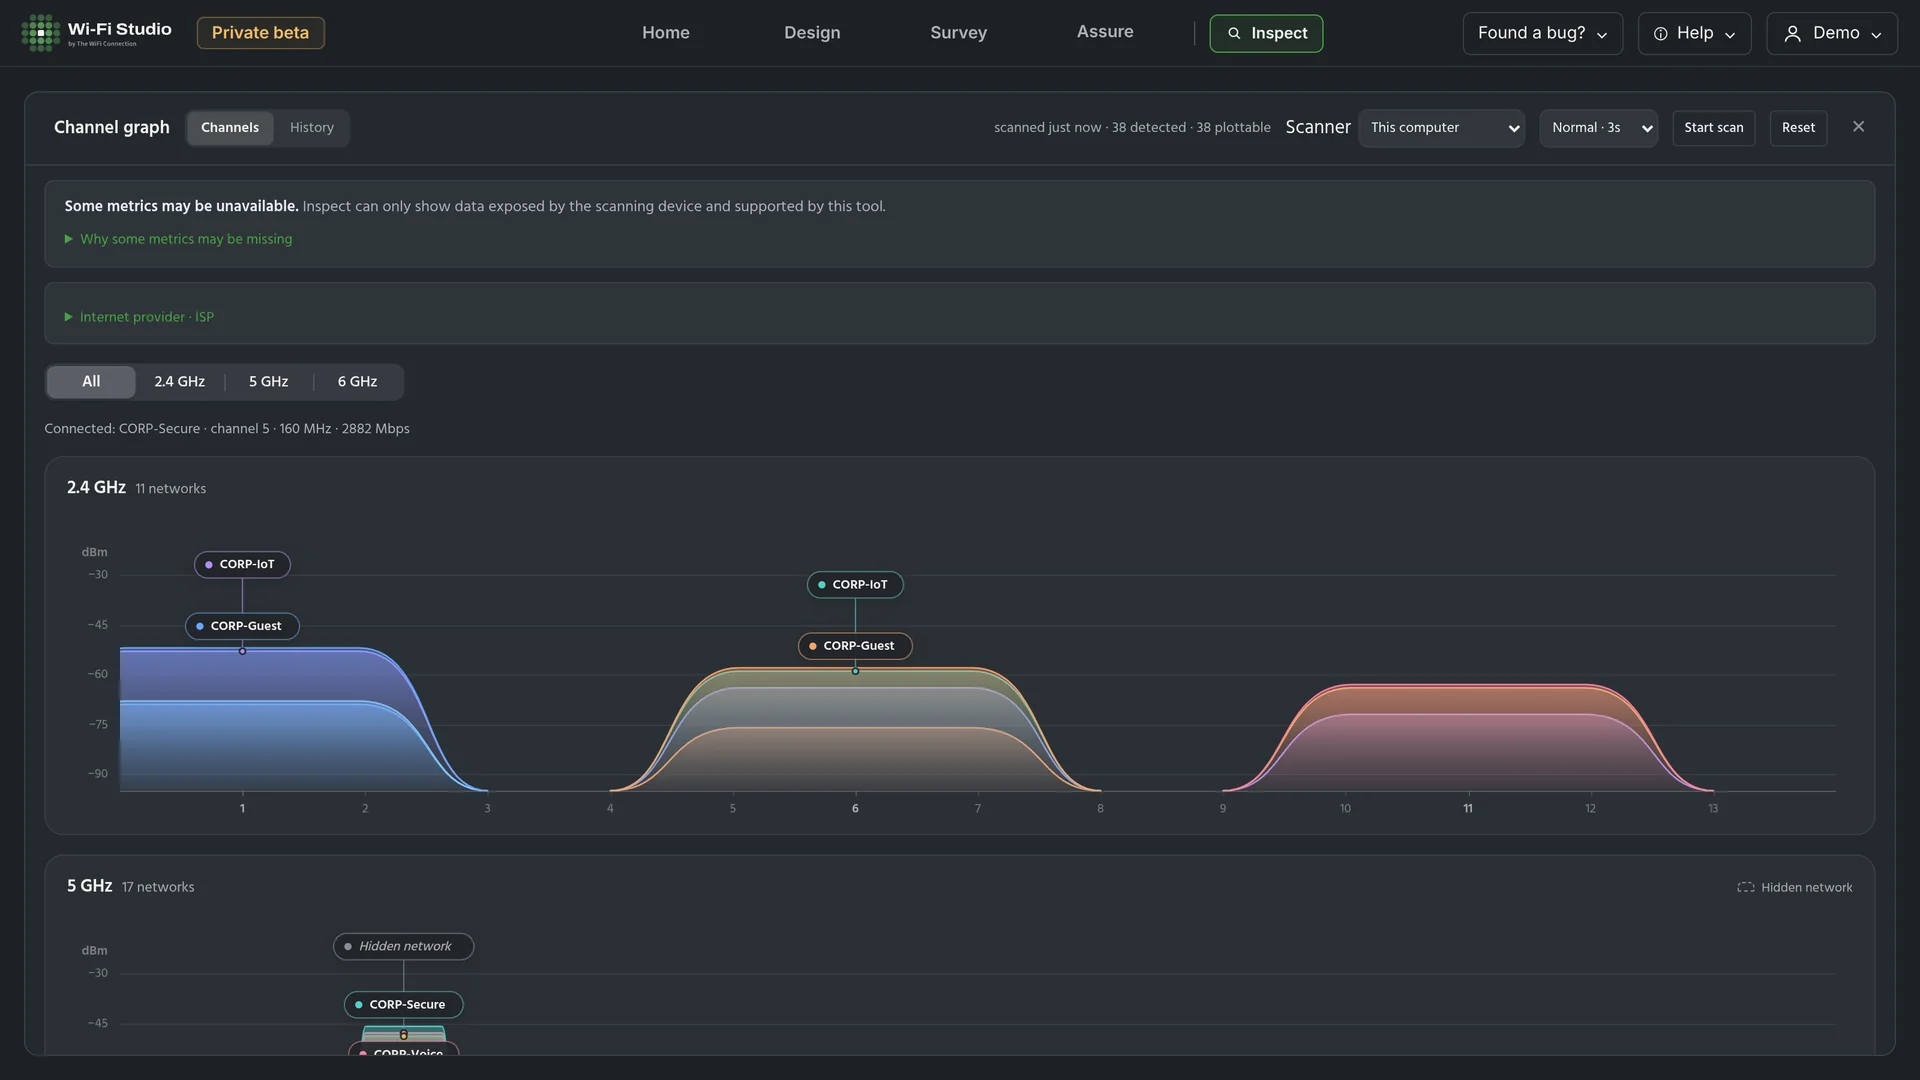Open the Scanner 'This computer' dropdown
The height and width of the screenshot is (1080, 1920).
[x=1441, y=128]
